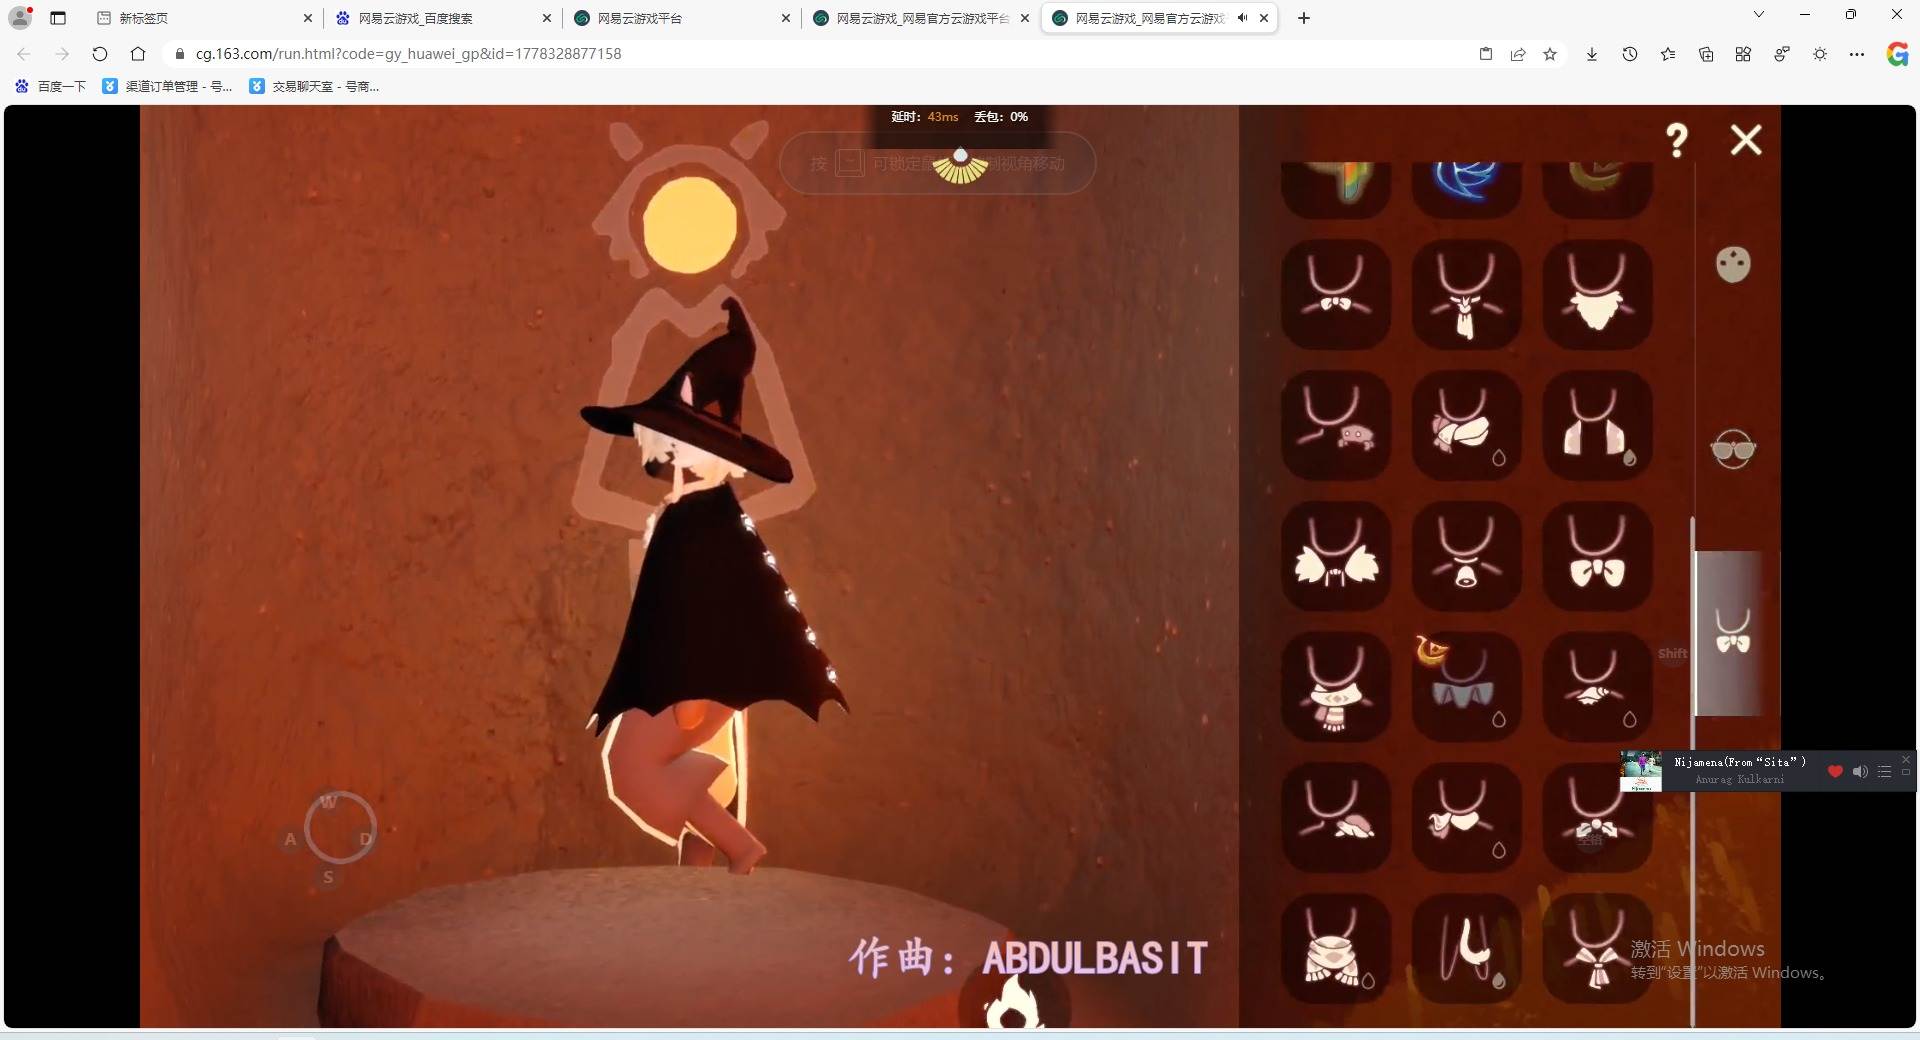Image resolution: width=1920 pixels, height=1040 pixels.
Task: Open the 百度一下 bookmark
Action: coord(51,87)
